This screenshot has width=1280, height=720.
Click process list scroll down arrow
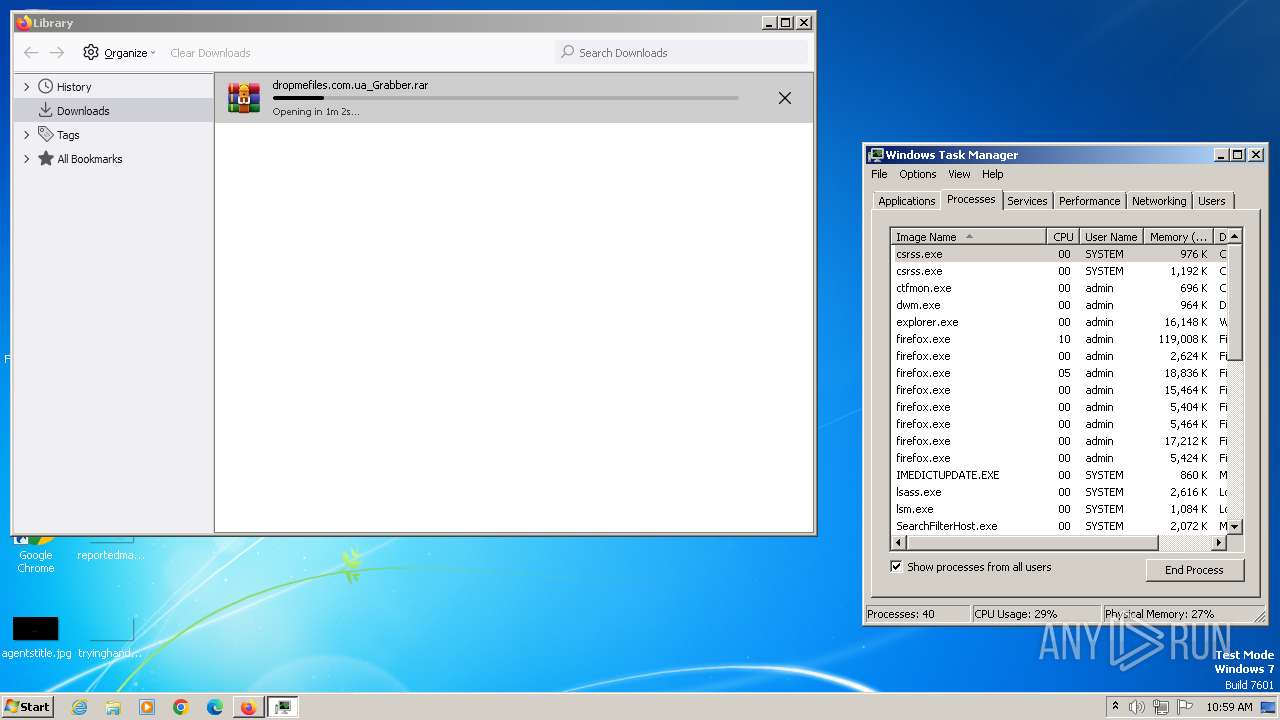pyautogui.click(x=1235, y=526)
